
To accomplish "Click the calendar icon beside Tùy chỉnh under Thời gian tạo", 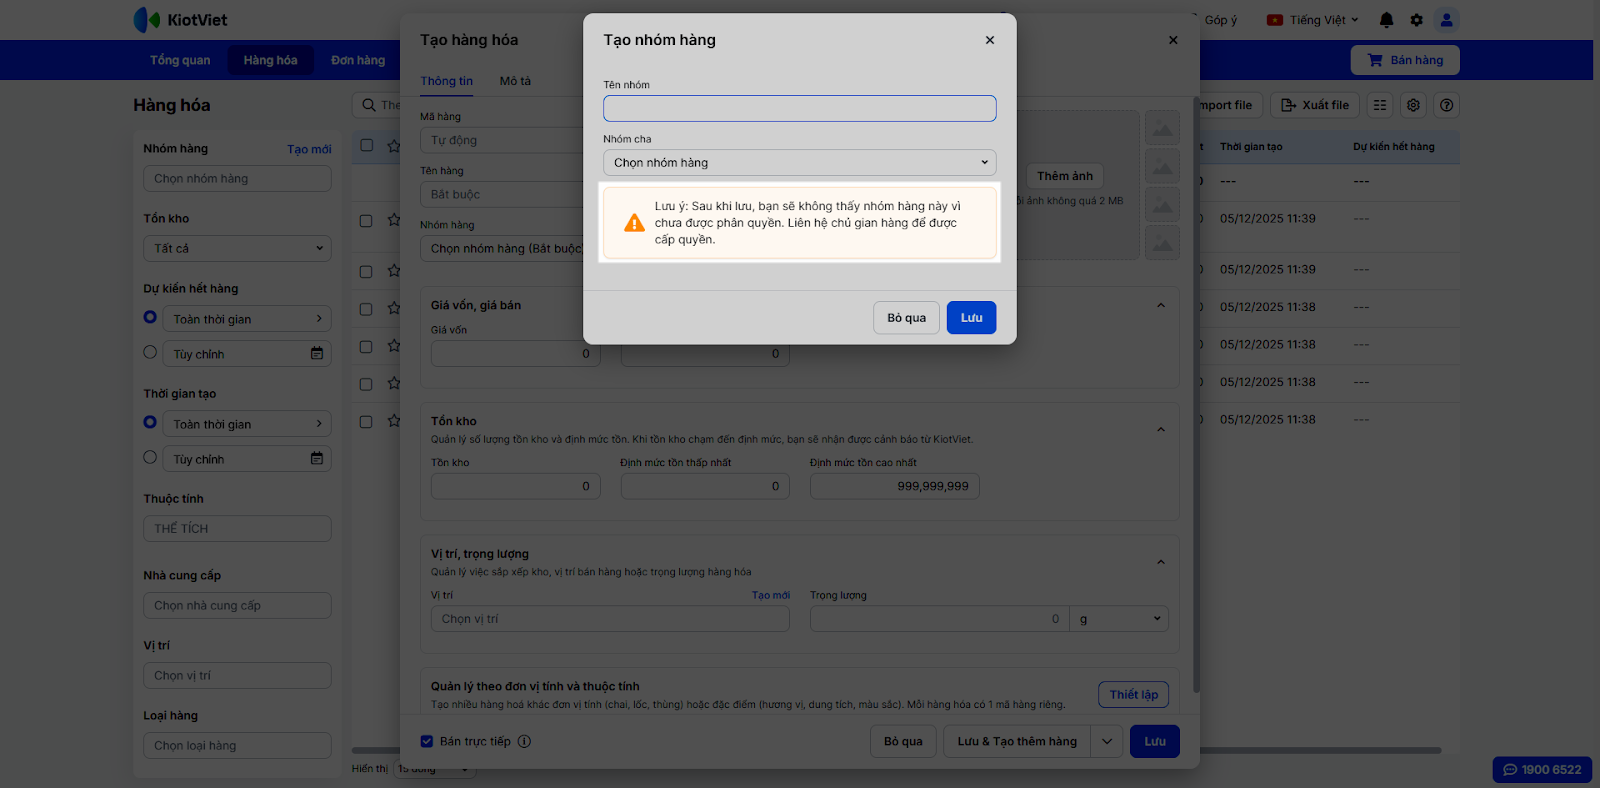I will pyautogui.click(x=317, y=458).
